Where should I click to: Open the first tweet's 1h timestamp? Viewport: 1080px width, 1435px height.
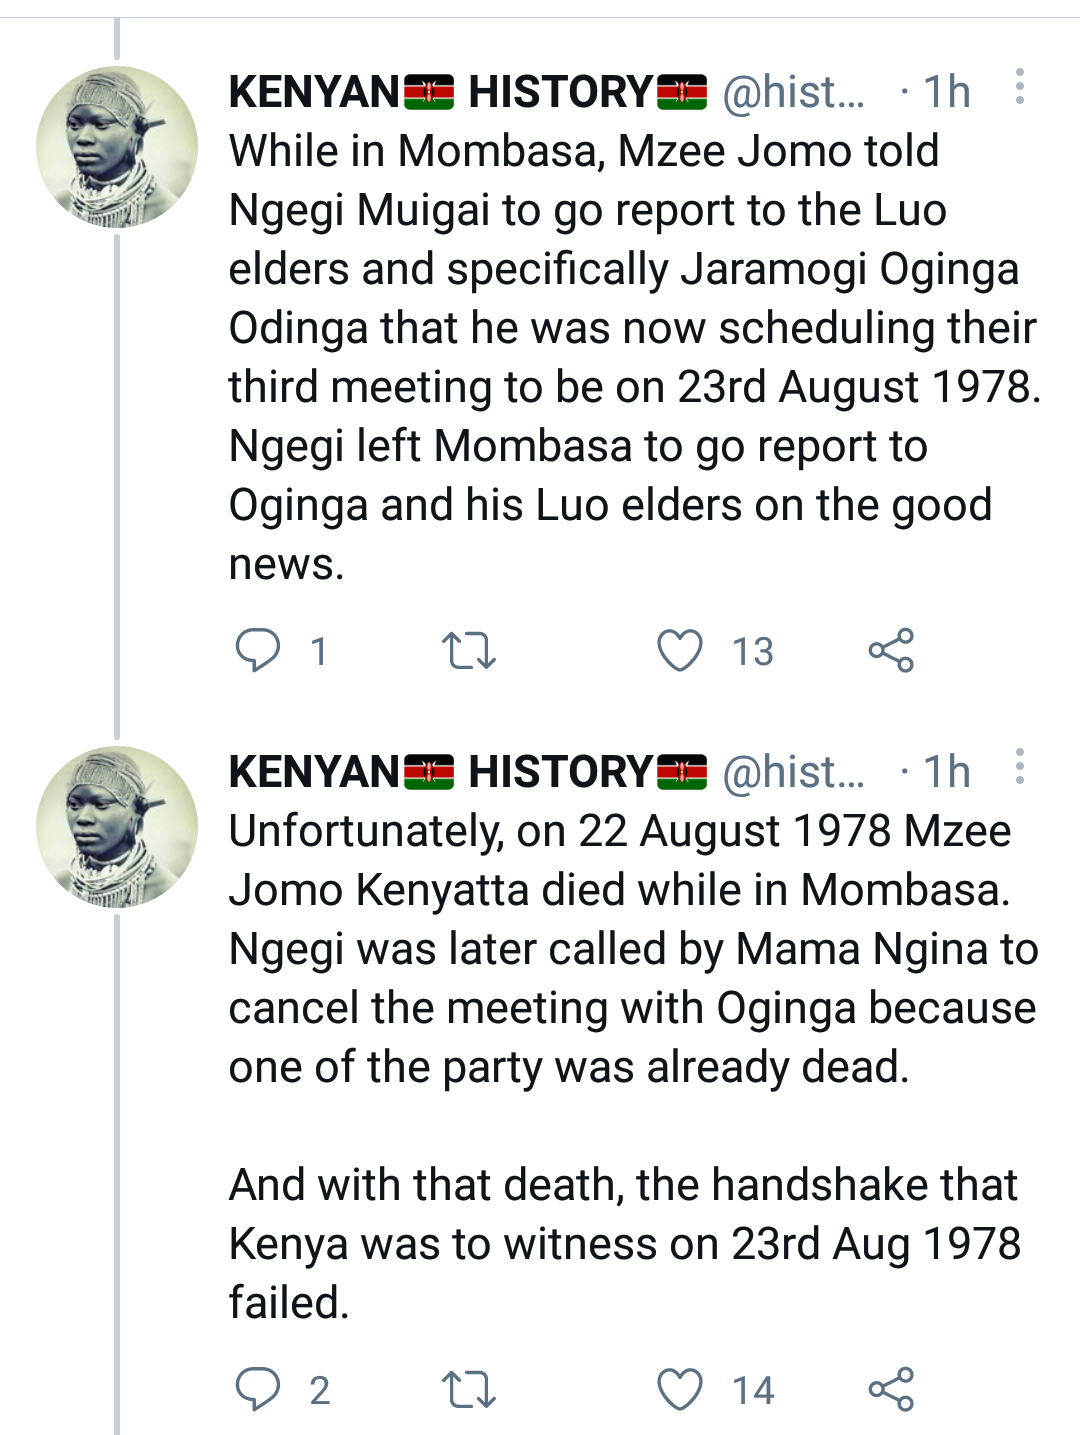[946, 92]
